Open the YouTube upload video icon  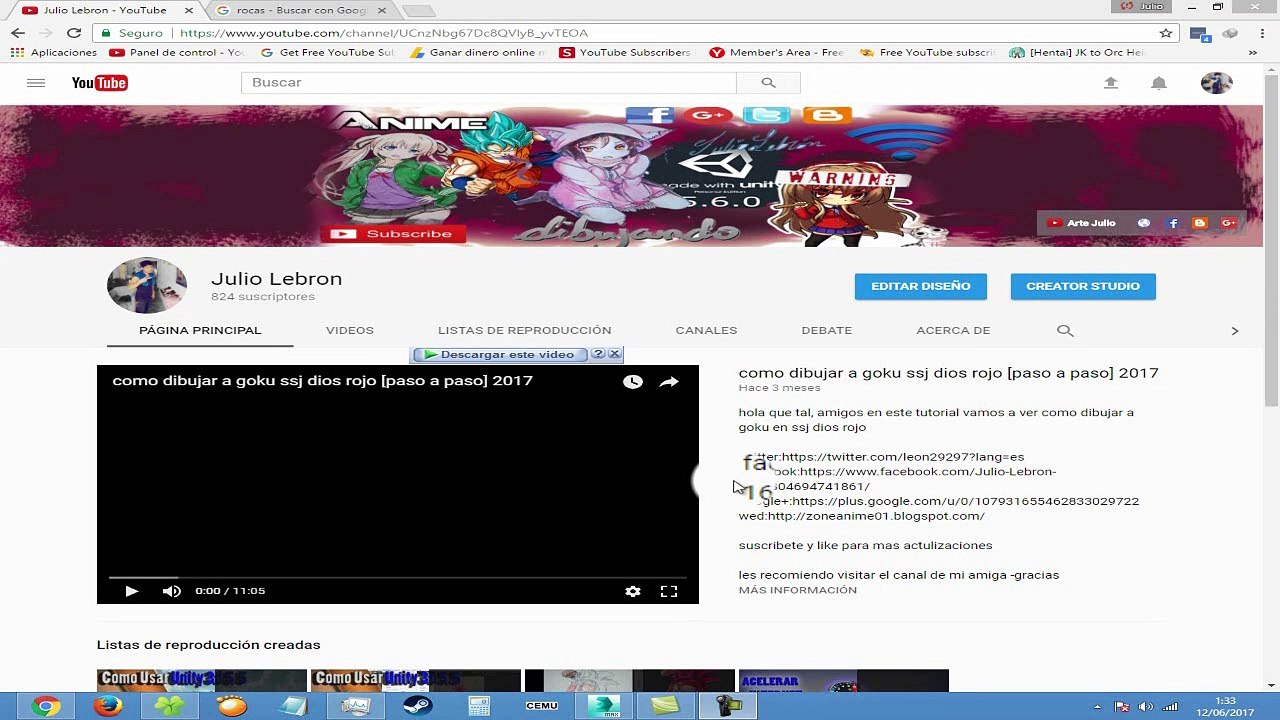(x=1110, y=83)
